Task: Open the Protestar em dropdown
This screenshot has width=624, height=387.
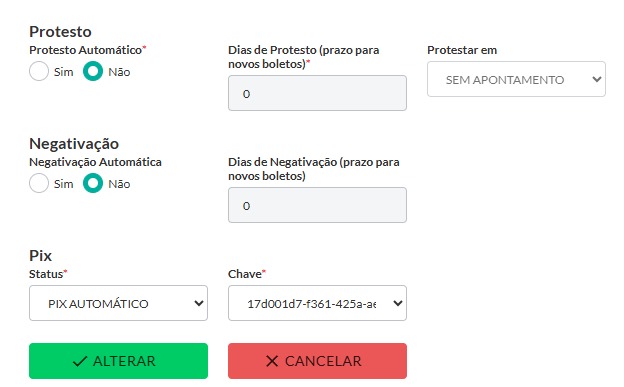Action: 516,79
